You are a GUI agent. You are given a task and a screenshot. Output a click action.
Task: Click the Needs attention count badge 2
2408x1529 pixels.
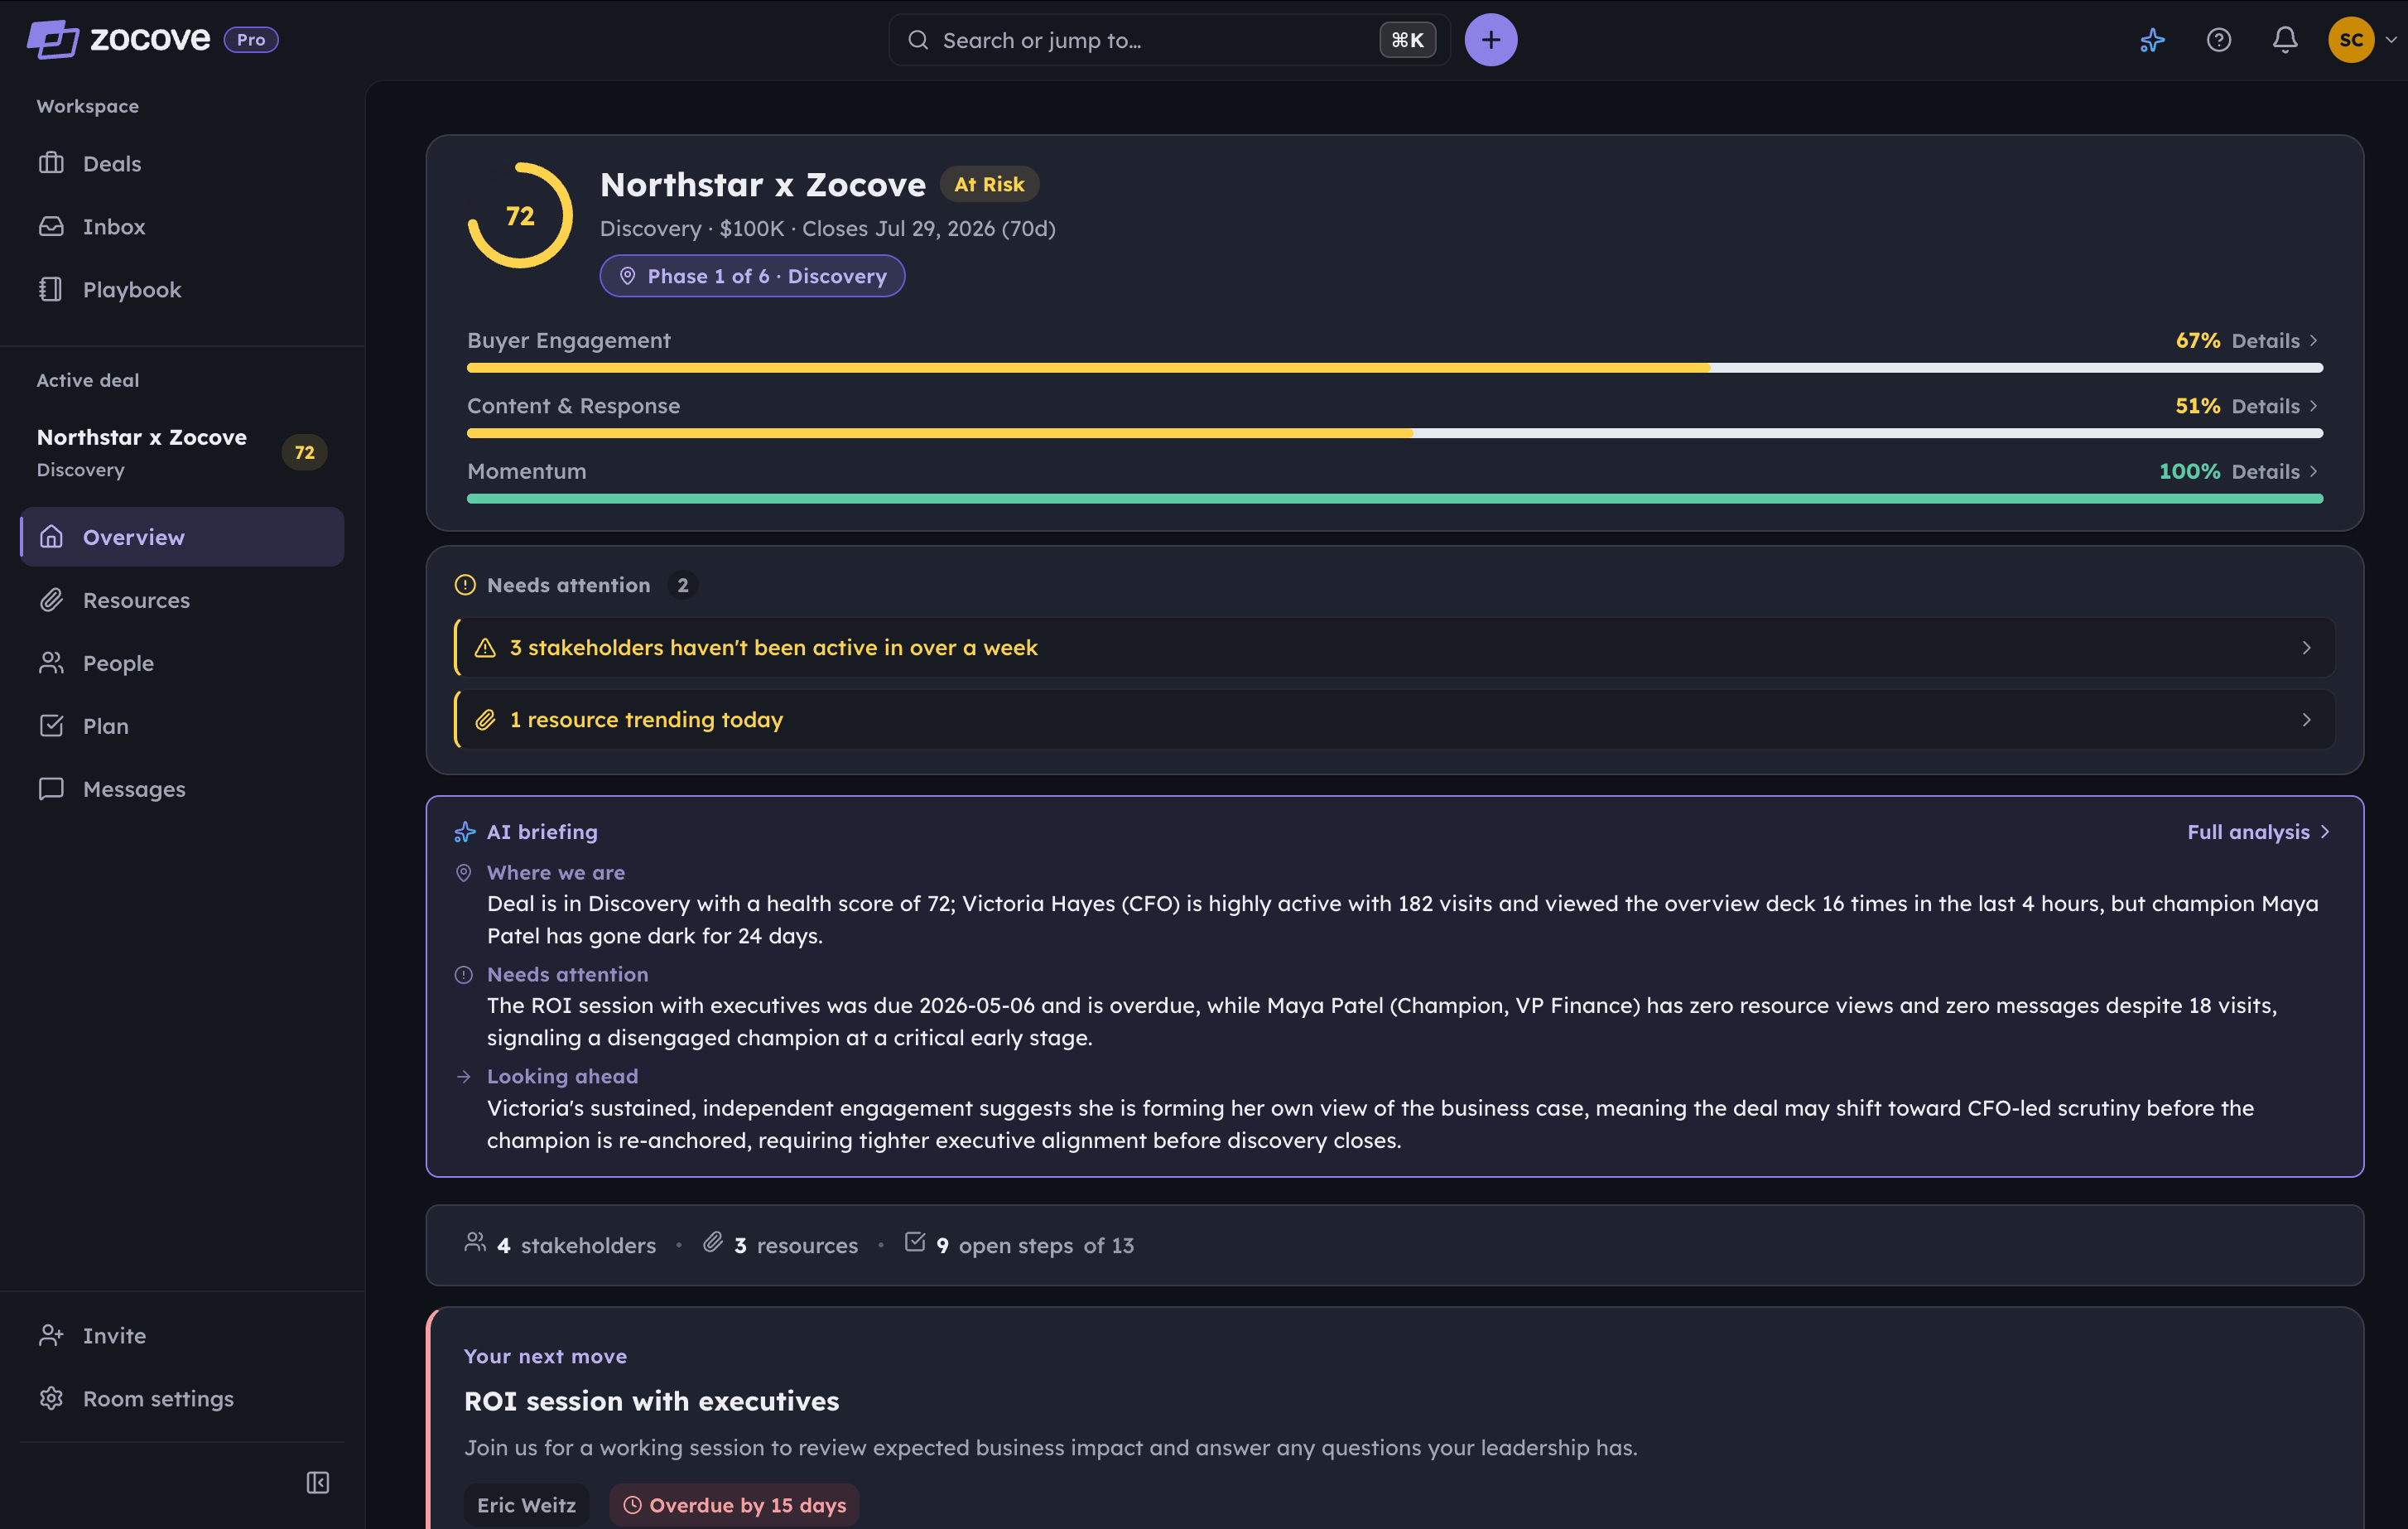(x=683, y=585)
